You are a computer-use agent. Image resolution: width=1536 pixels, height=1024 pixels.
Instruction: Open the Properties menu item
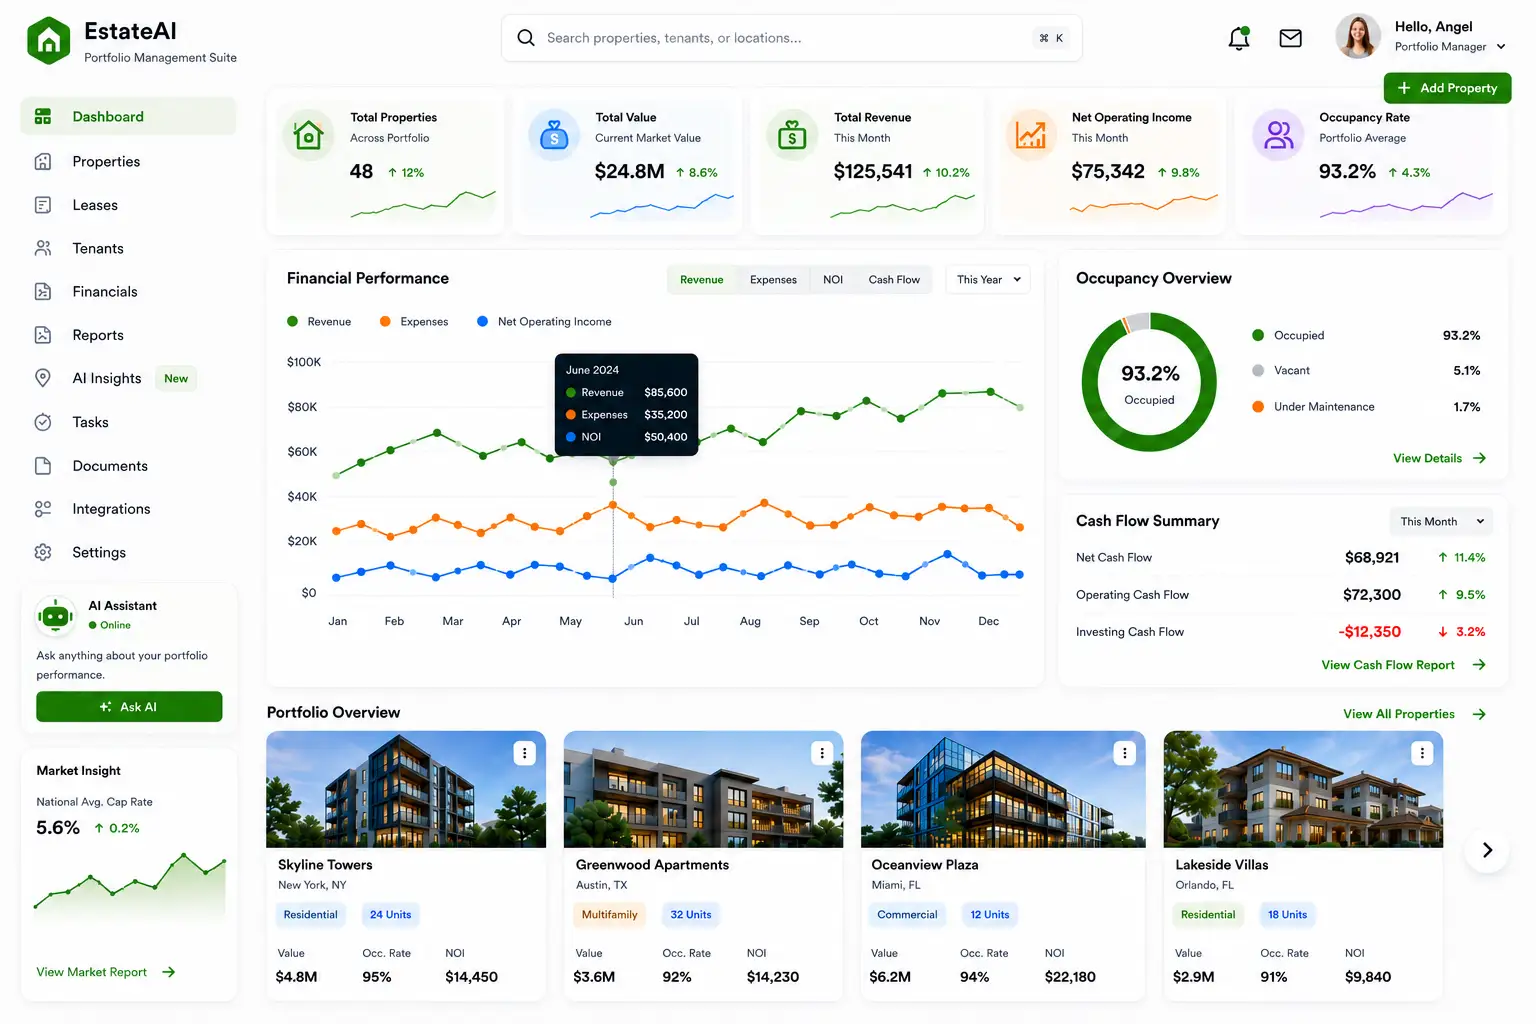(128, 161)
